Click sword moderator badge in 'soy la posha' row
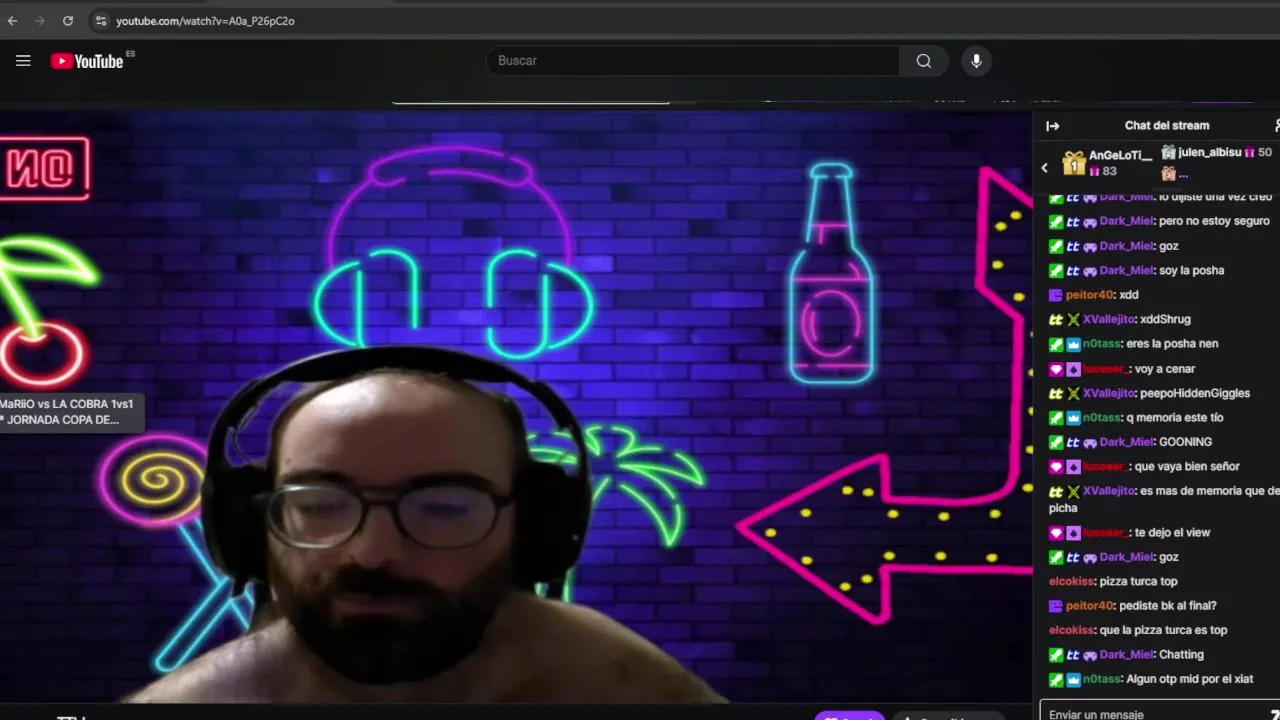The width and height of the screenshot is (1280, 720). (1056, 270)
